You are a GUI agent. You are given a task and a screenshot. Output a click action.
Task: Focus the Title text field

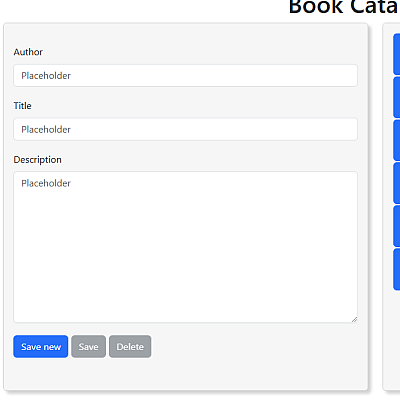(185, 129)
